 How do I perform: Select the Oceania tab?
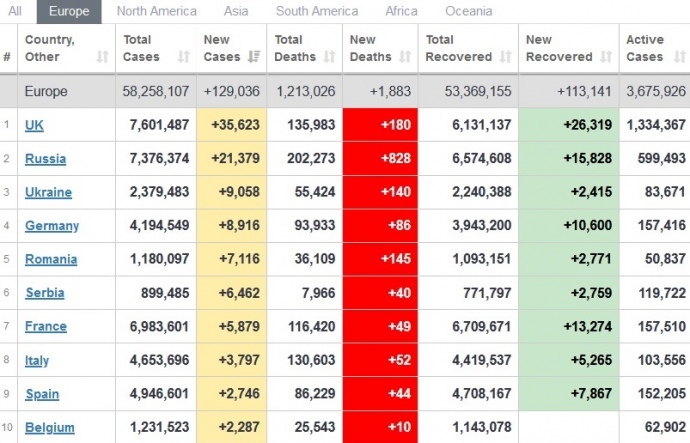coord(468,12)
